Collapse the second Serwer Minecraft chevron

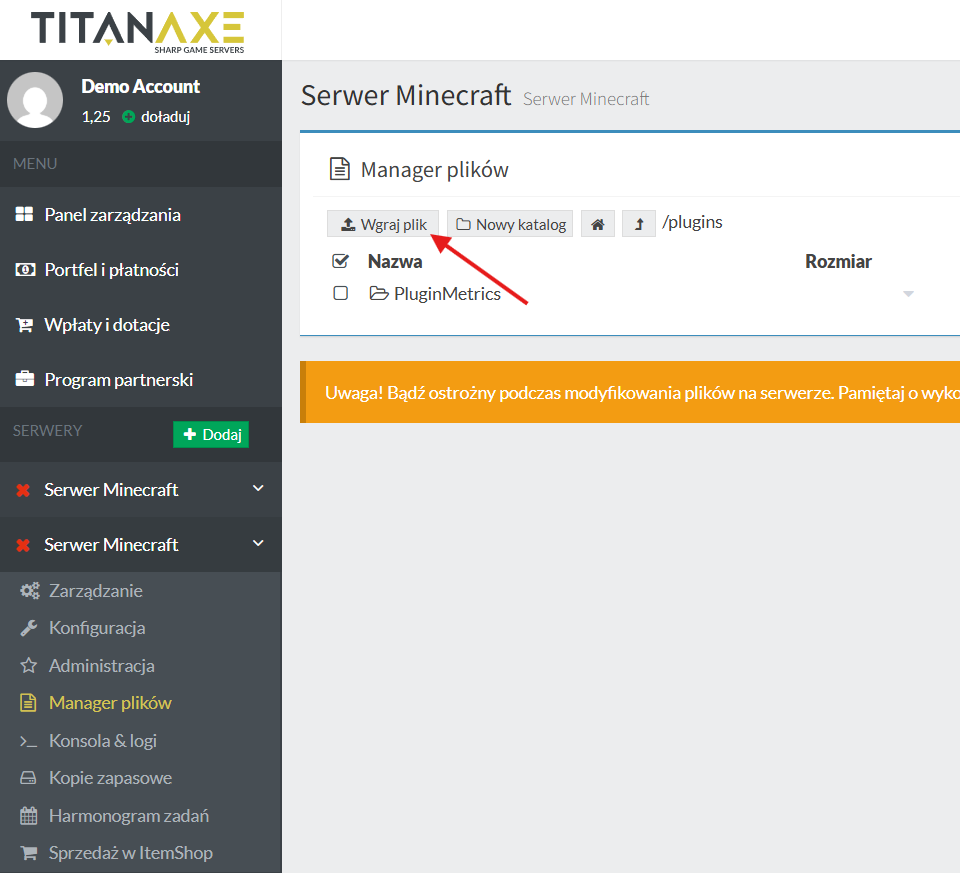258,544
